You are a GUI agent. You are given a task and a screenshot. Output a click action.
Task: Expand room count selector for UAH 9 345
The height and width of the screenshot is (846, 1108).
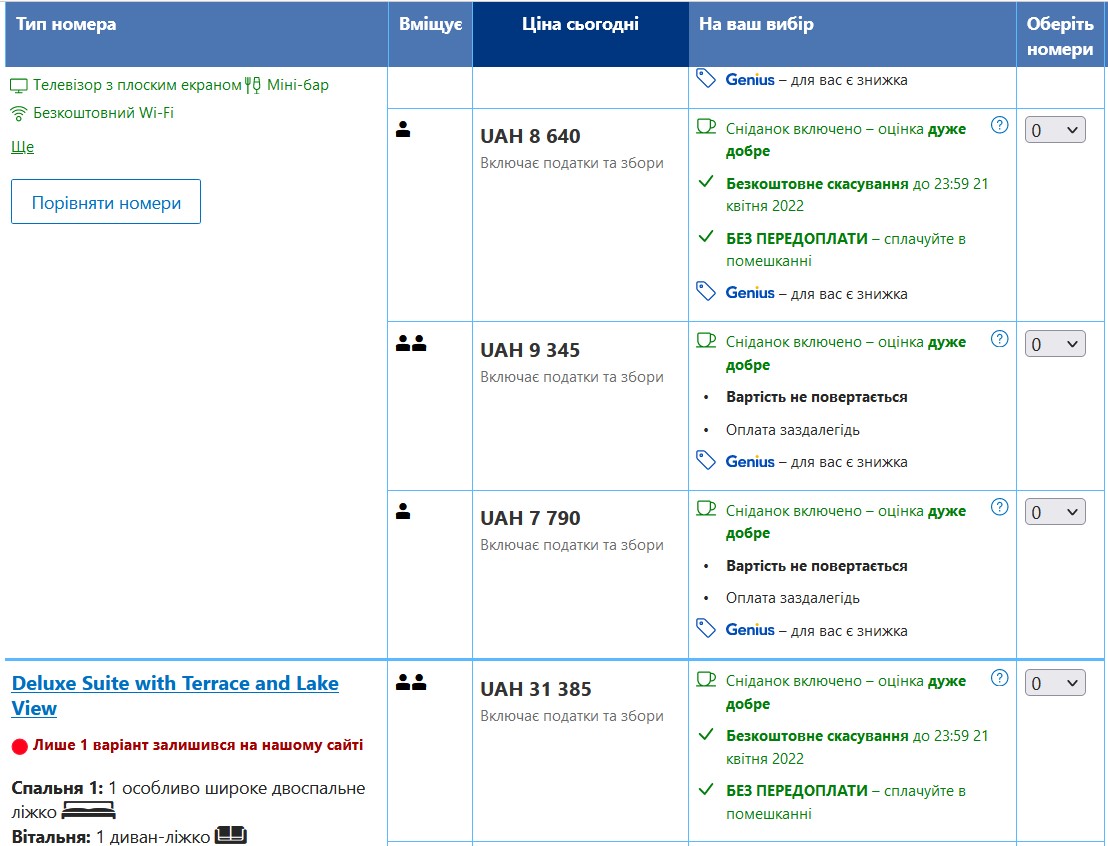click(x=1055, y=344)
